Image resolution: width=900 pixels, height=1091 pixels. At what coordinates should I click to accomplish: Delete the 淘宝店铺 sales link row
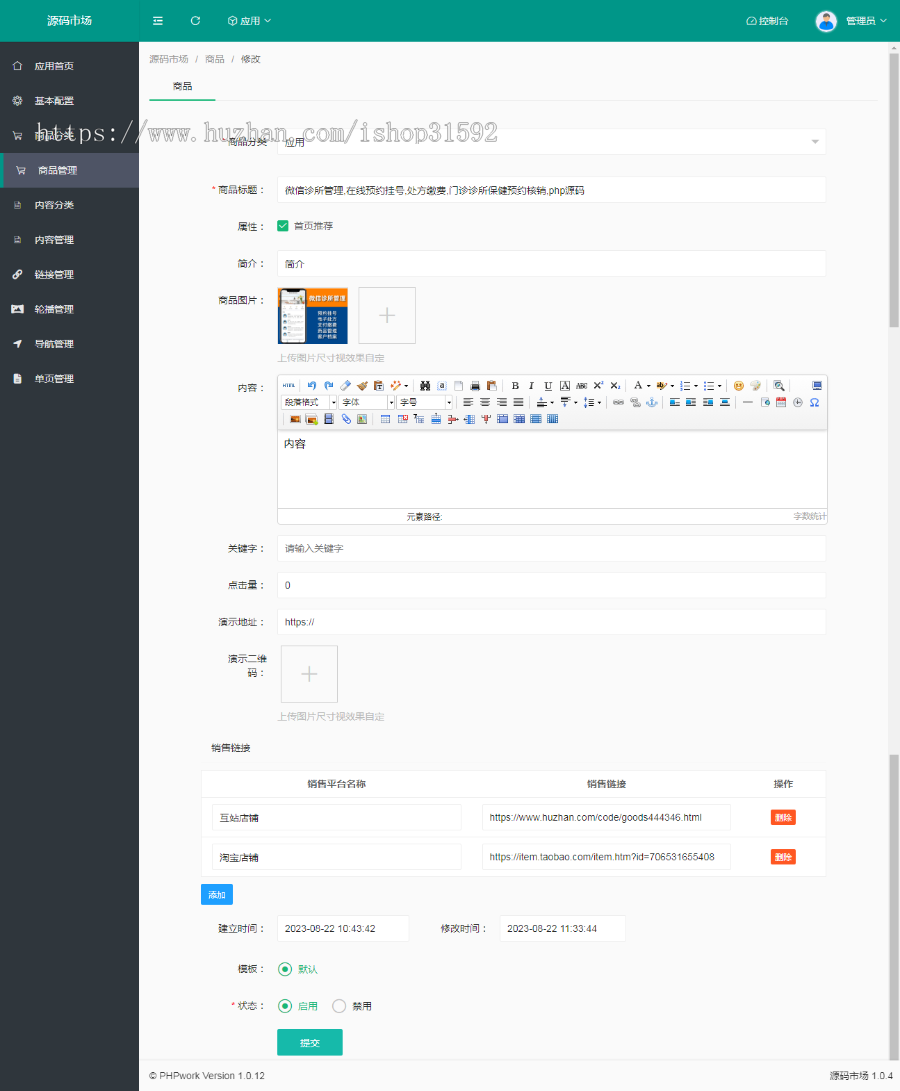coord(783,857)
